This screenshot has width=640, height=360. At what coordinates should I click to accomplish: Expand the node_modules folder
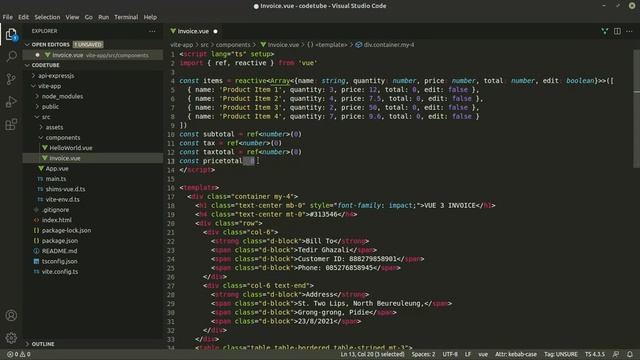tap(62, 96)
